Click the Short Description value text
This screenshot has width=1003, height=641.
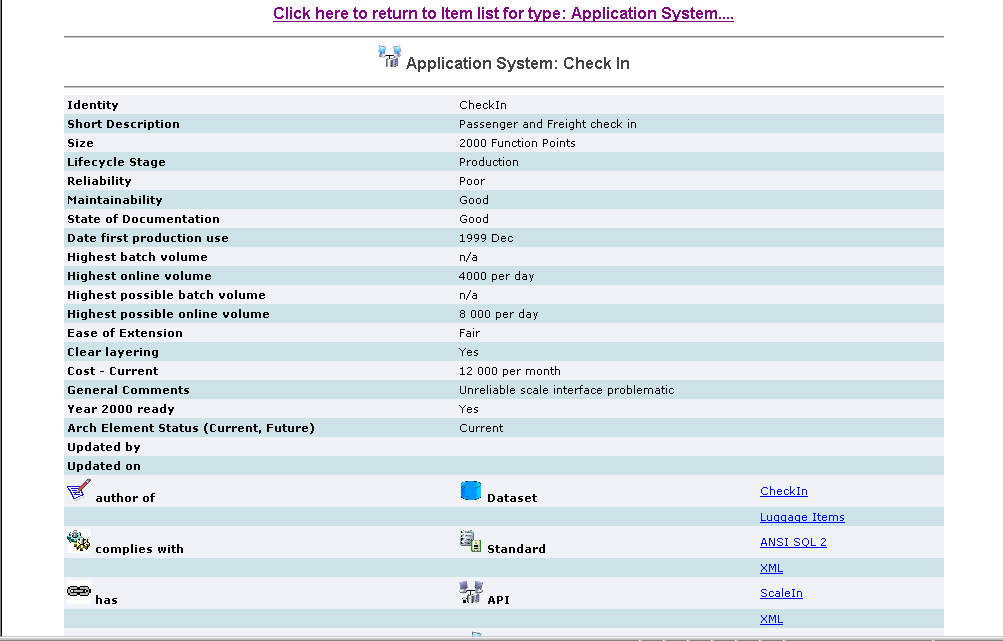[x=547, y=124]
